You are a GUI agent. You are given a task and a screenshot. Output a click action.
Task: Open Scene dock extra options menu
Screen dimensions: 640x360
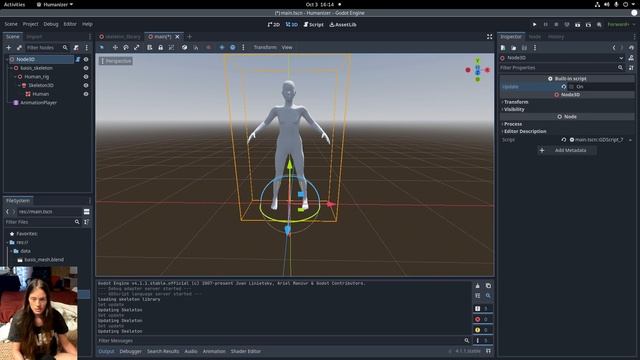87,48
